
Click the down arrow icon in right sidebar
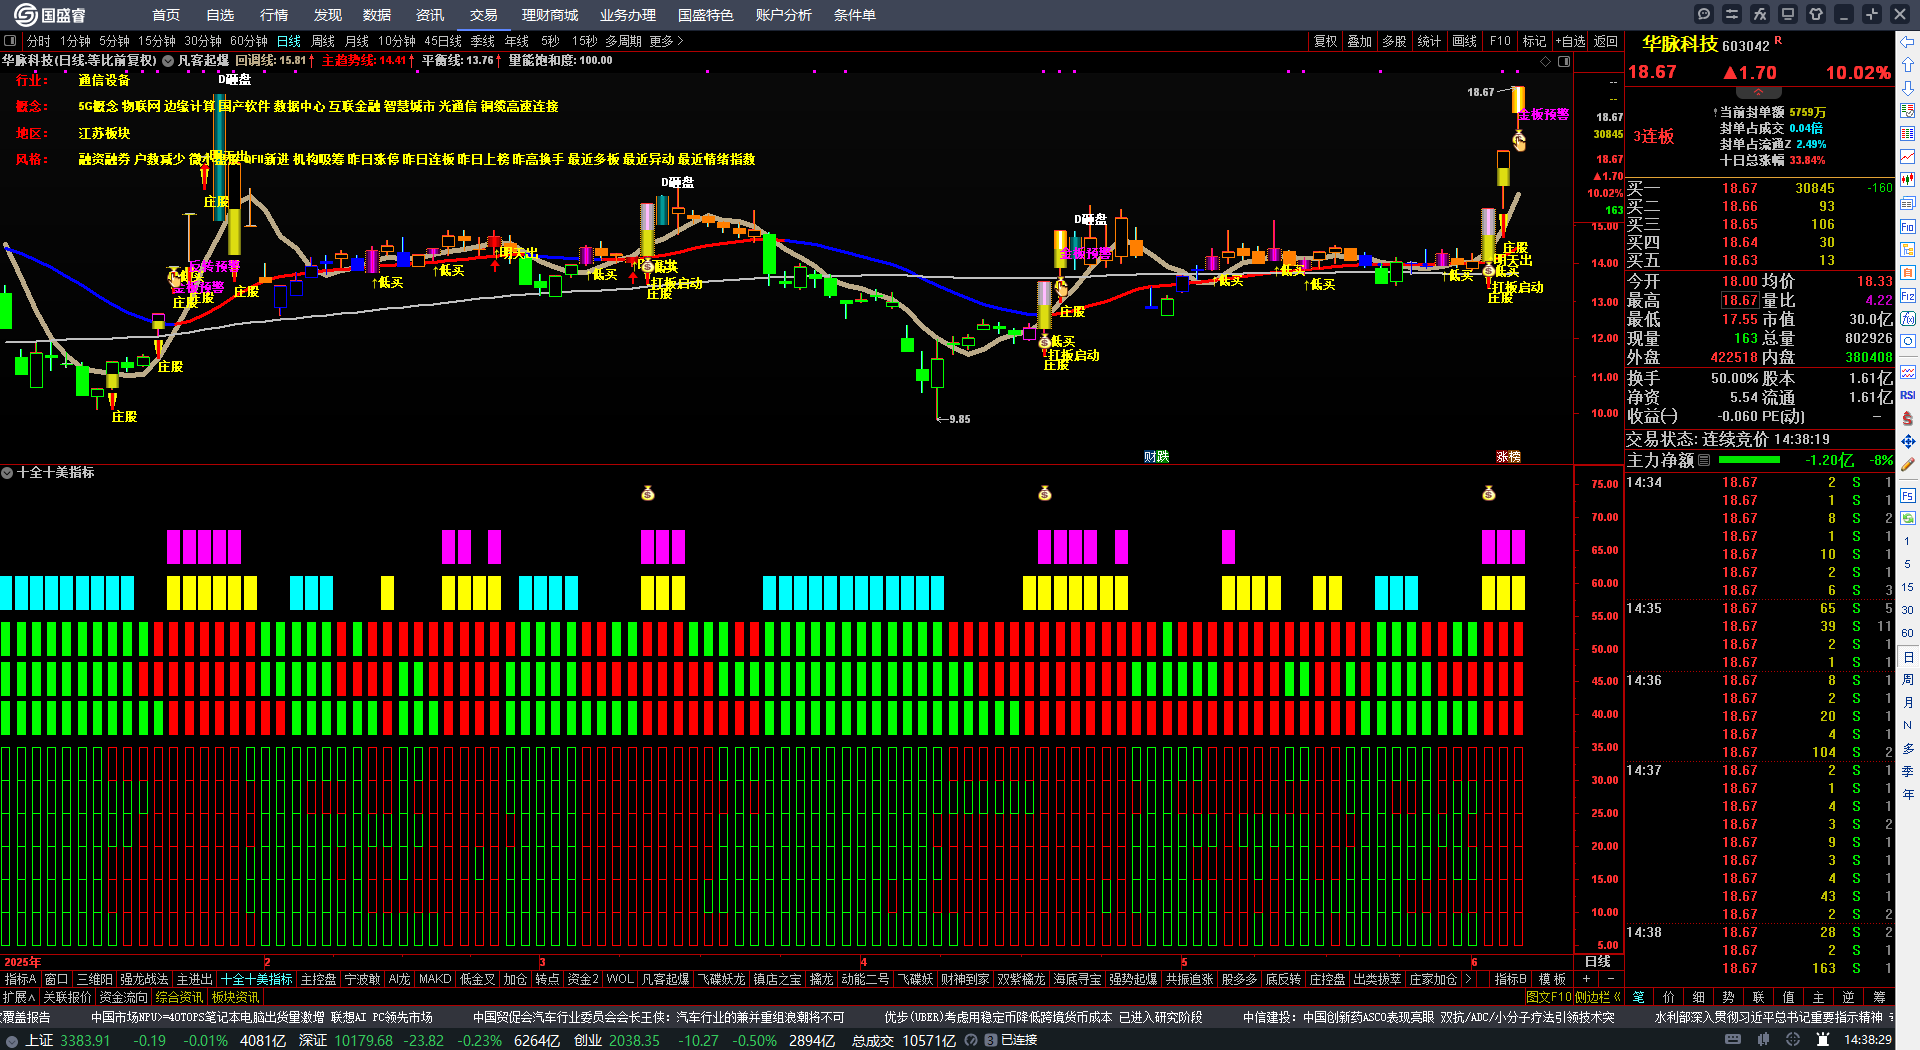(1908, 87)
